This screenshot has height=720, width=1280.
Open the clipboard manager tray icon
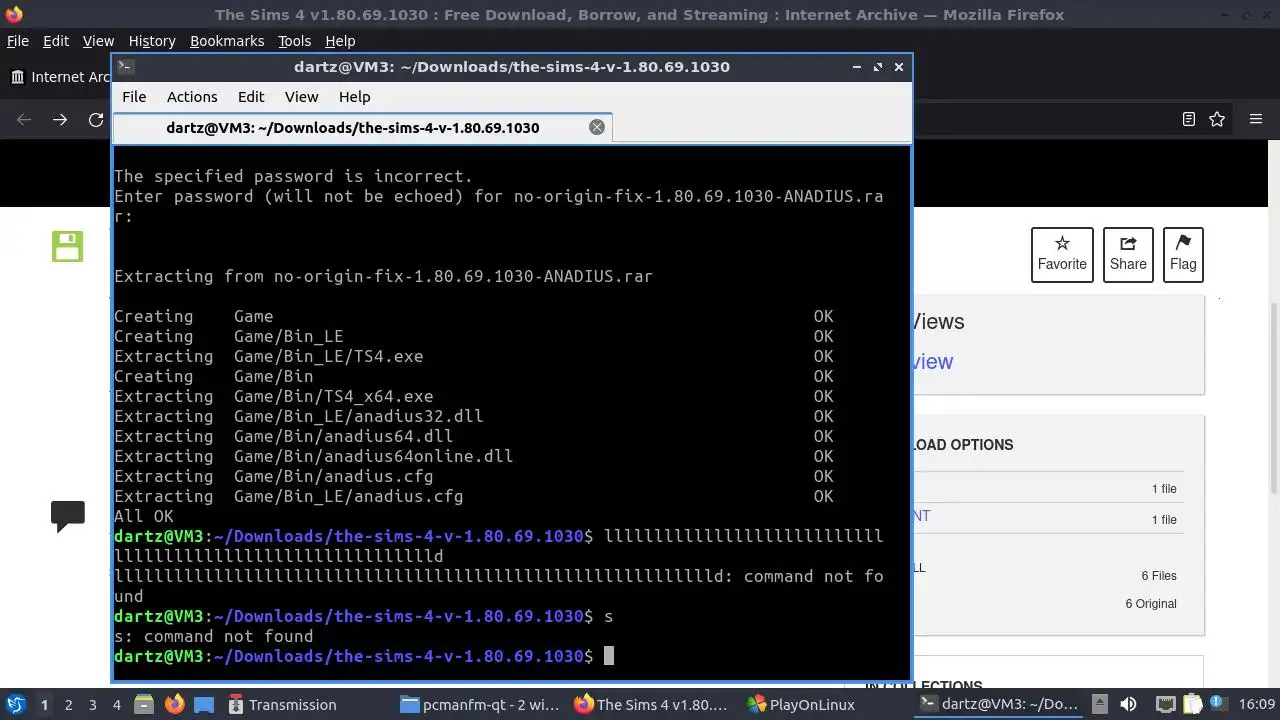[x=1191, y=705]
